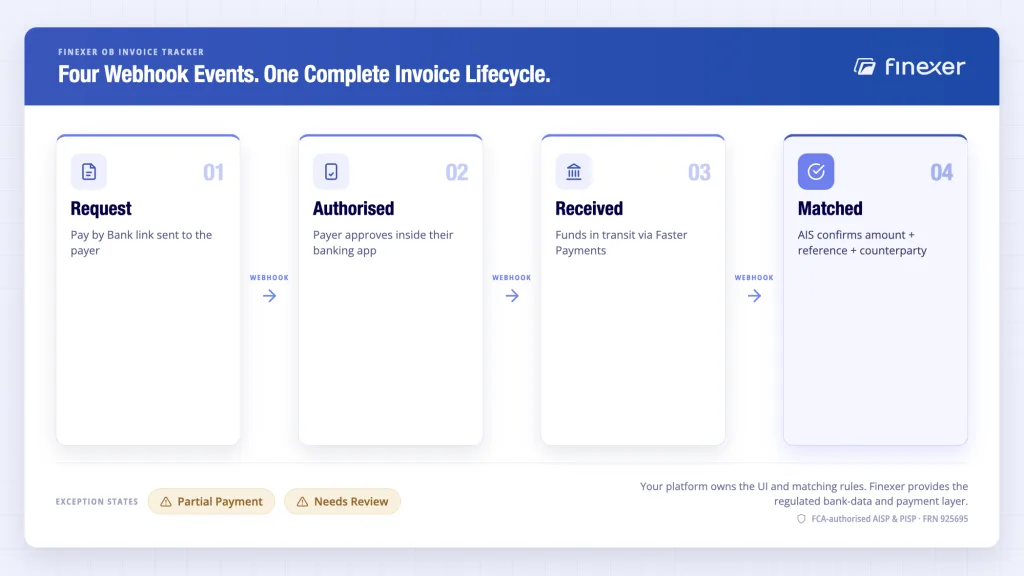Click the 'EXCEPTION STATES' label

[97, 502]
